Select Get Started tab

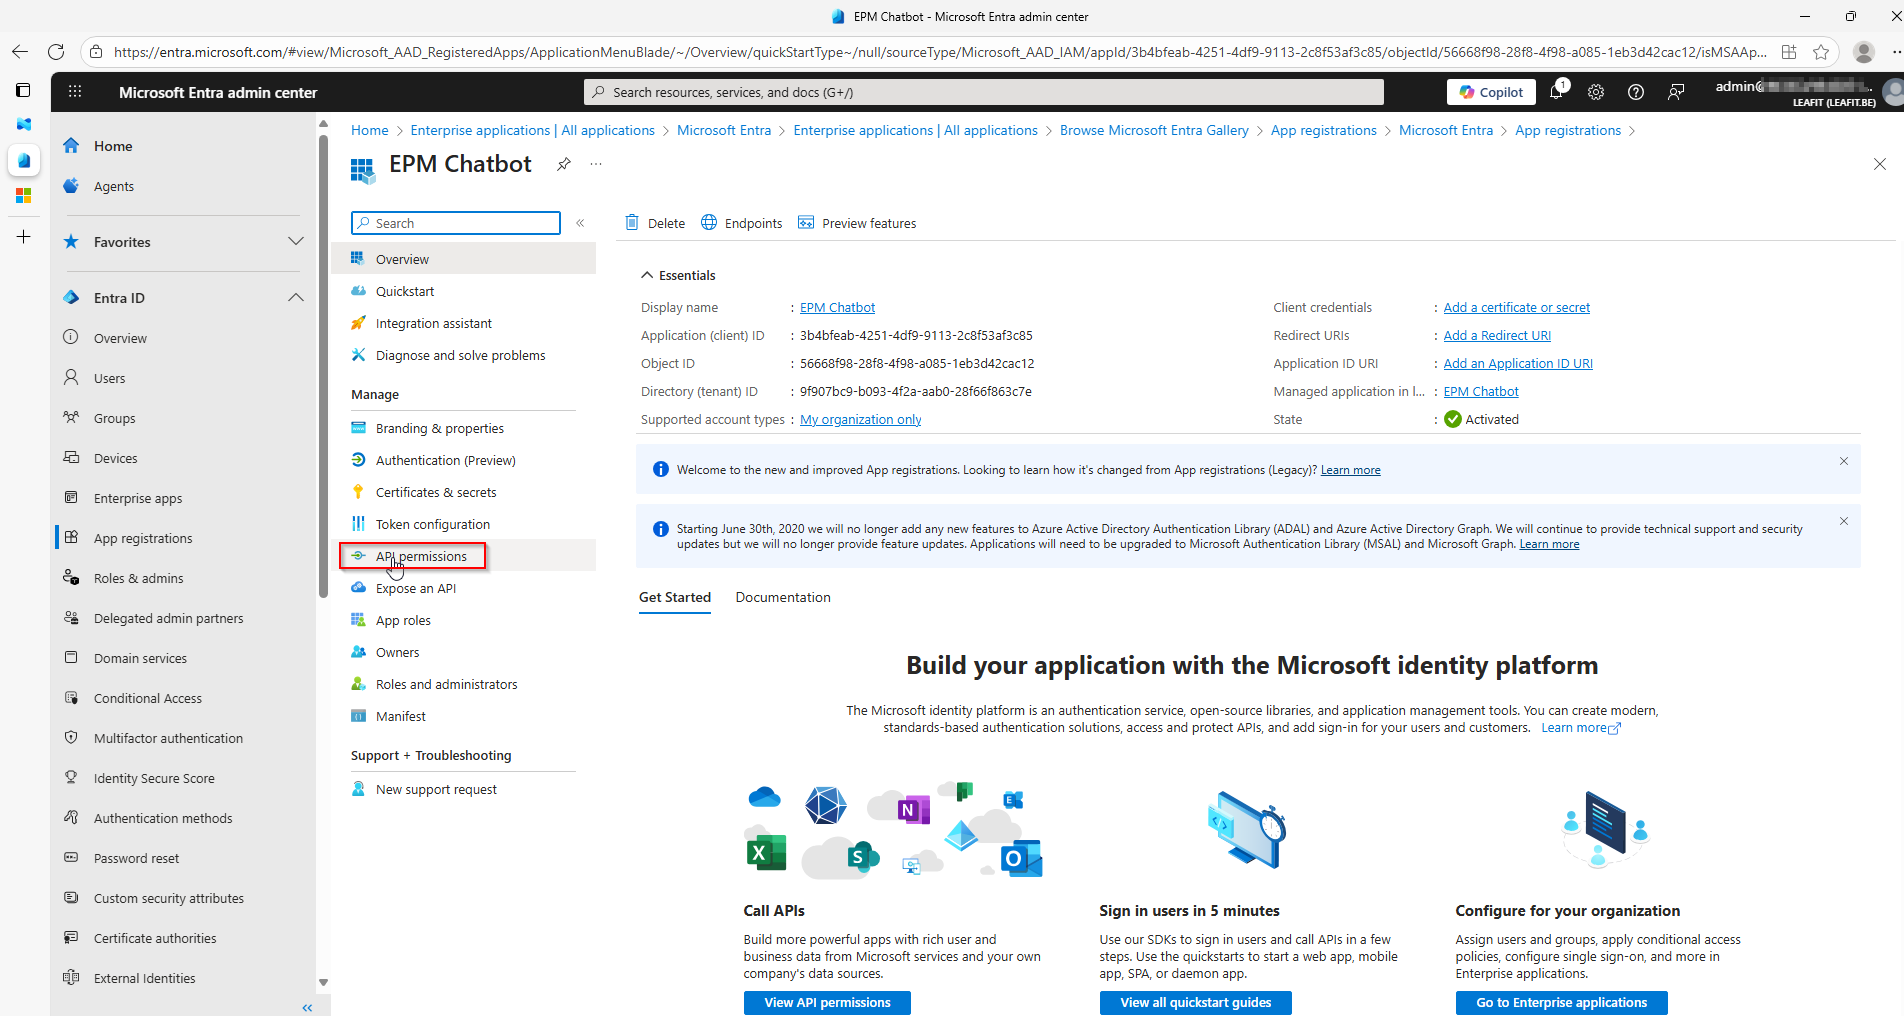click(675, 597)
